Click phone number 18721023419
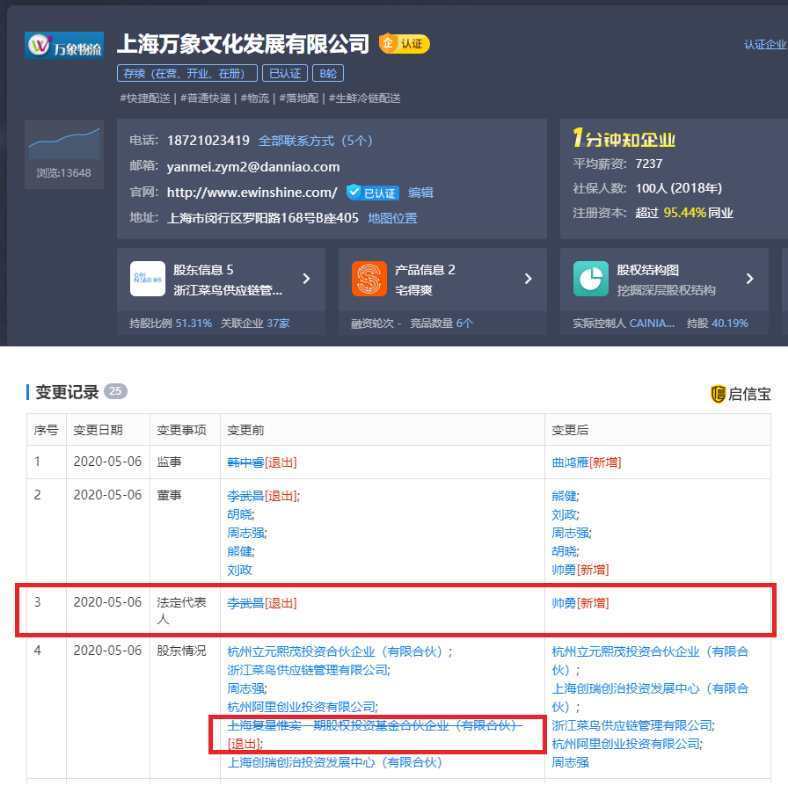This screenshot has width=788, height=800. (208, 141)
